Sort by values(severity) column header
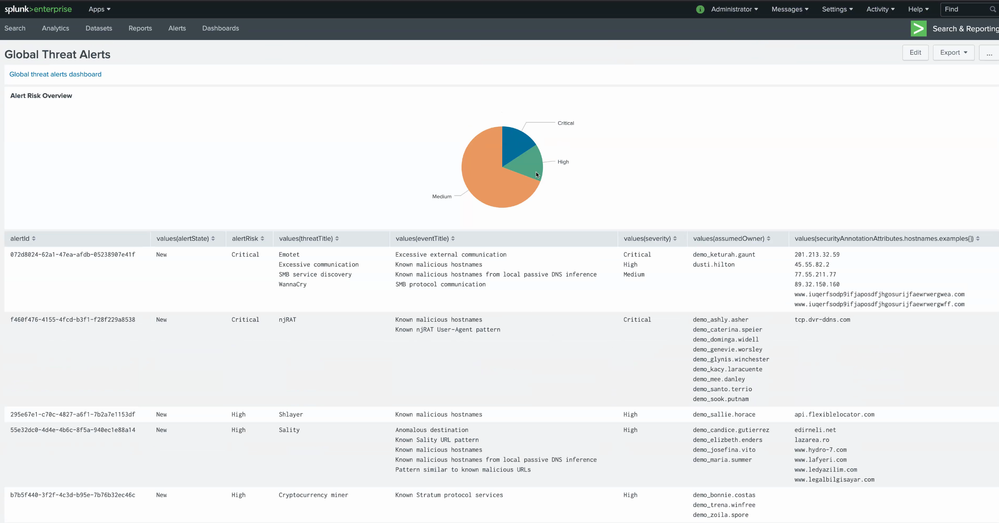Viewport: 999px width, 523px height. [x=650, y=238]
